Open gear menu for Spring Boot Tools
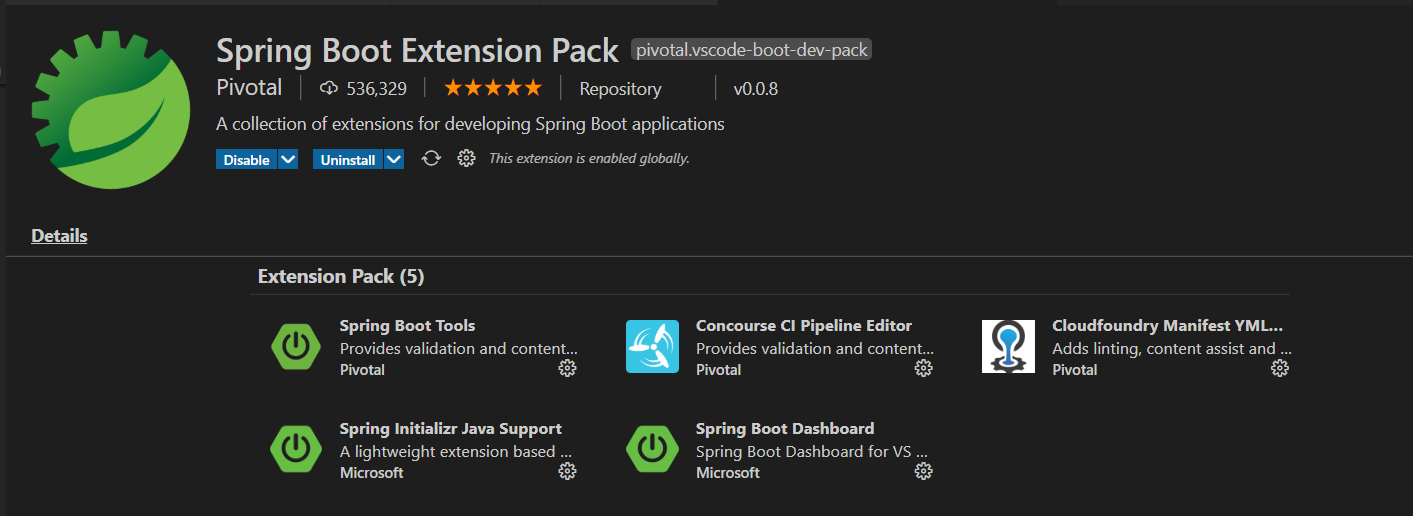This screenshot has height=516, width=1413. (567, 369)
